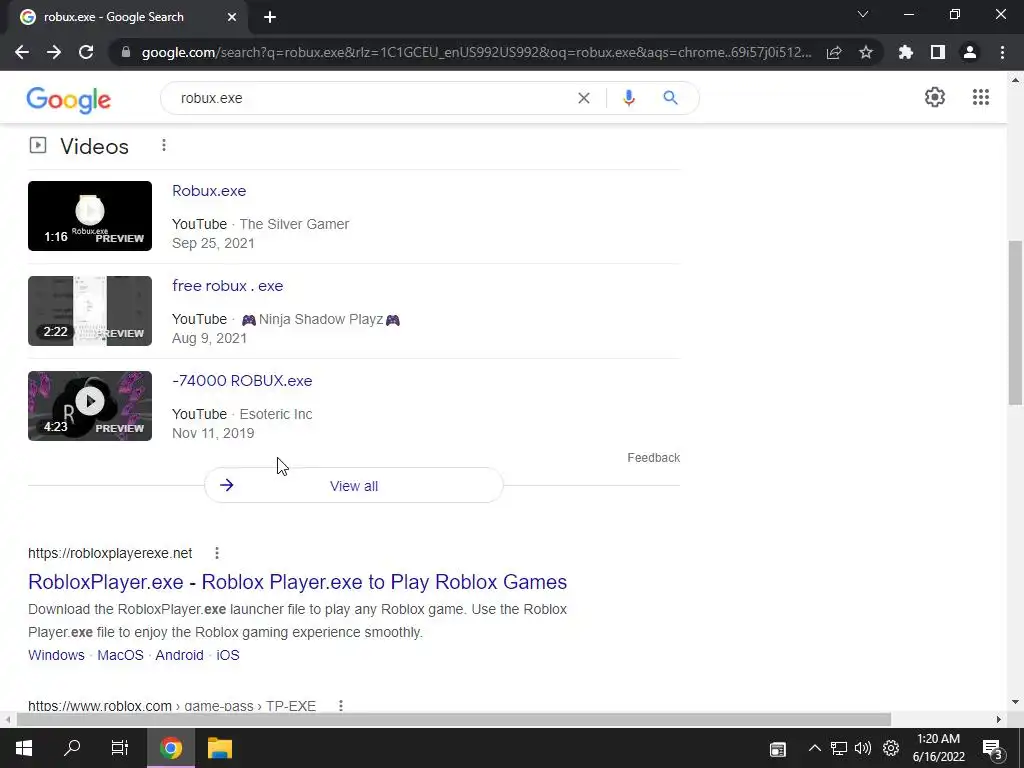Viewport: 1024px width, 768px height.
Task: Open settings gear in system tray
Action: point(891,748)
